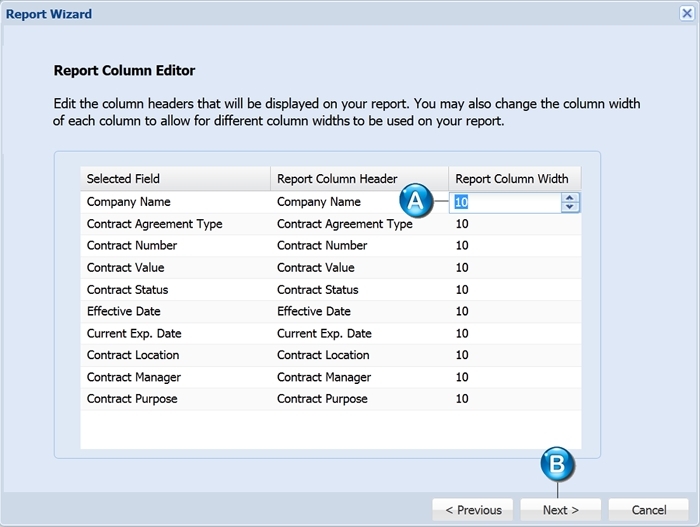The image size is (700, 527).
Task: Edit width value for Contract Purpose row
Action: pos(515,399)
